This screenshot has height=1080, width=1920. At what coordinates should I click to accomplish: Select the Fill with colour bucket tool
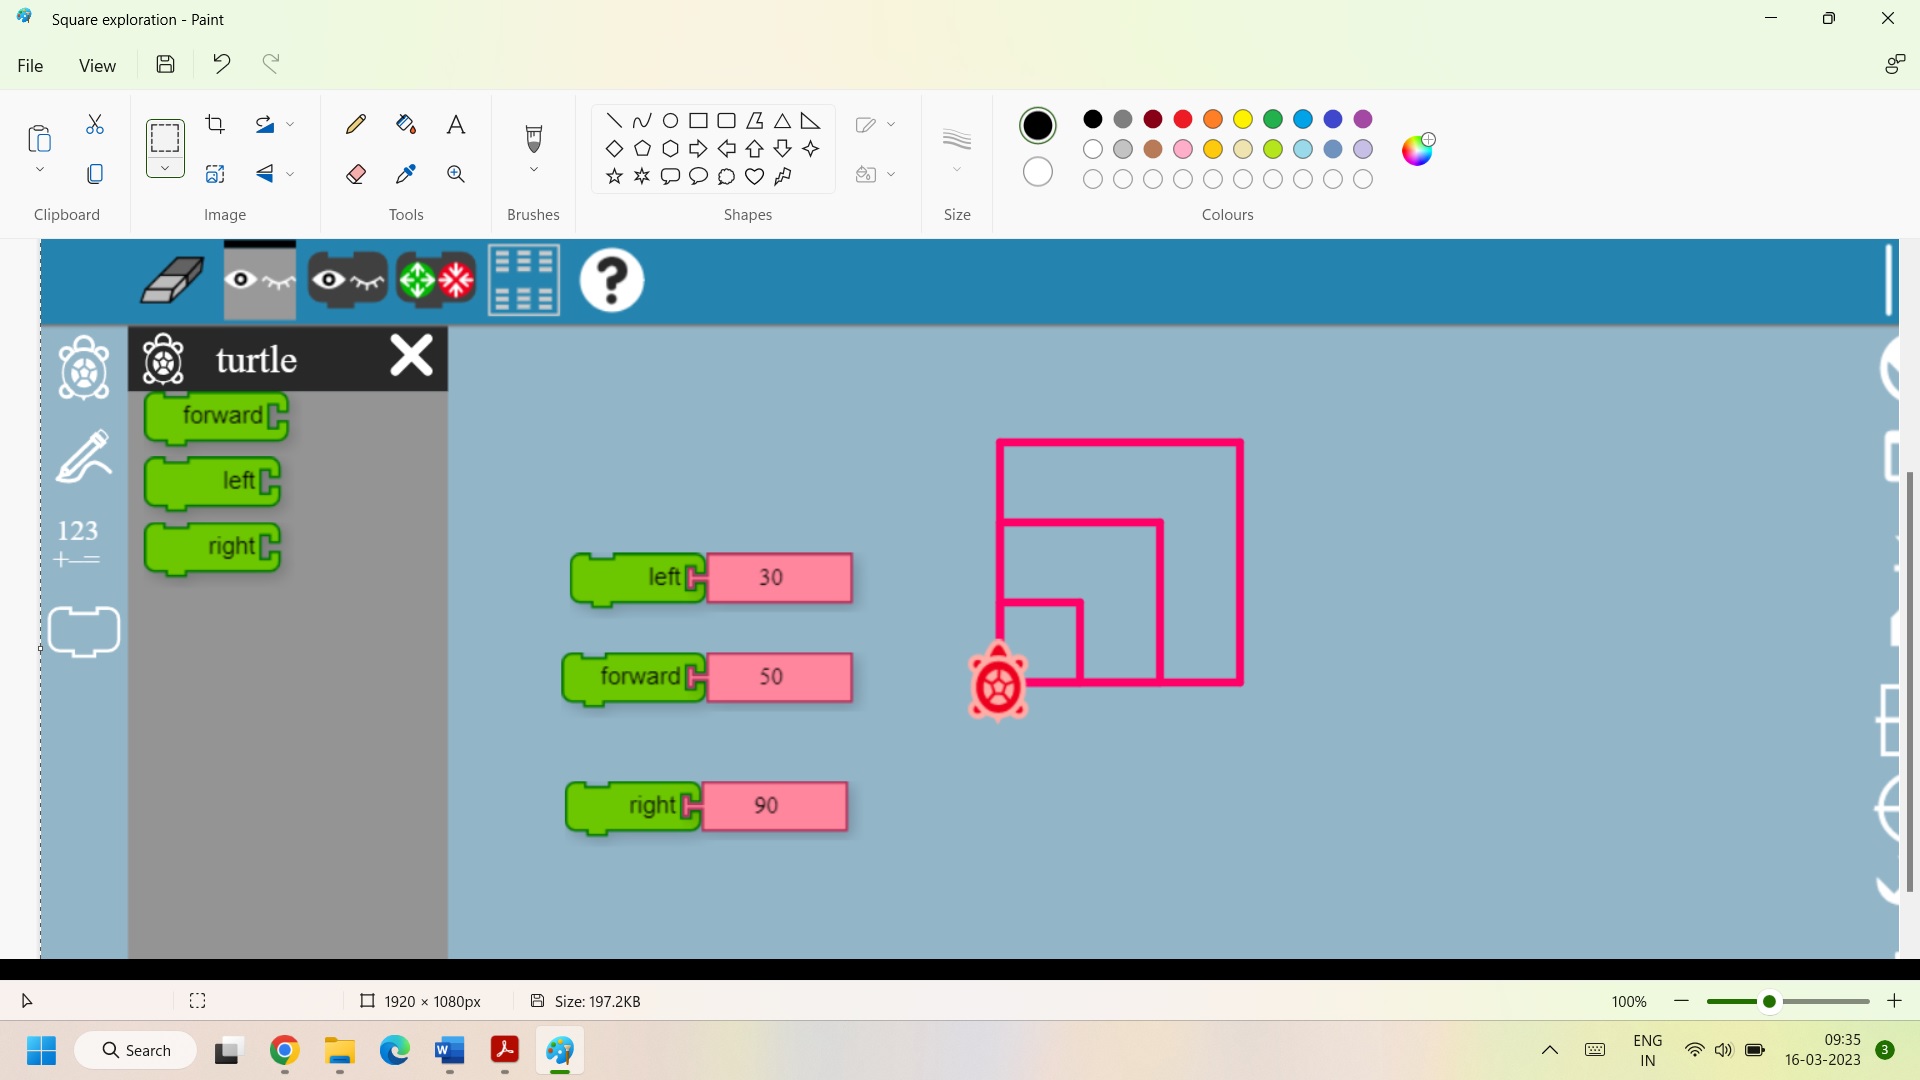click(x=405, y=124)
